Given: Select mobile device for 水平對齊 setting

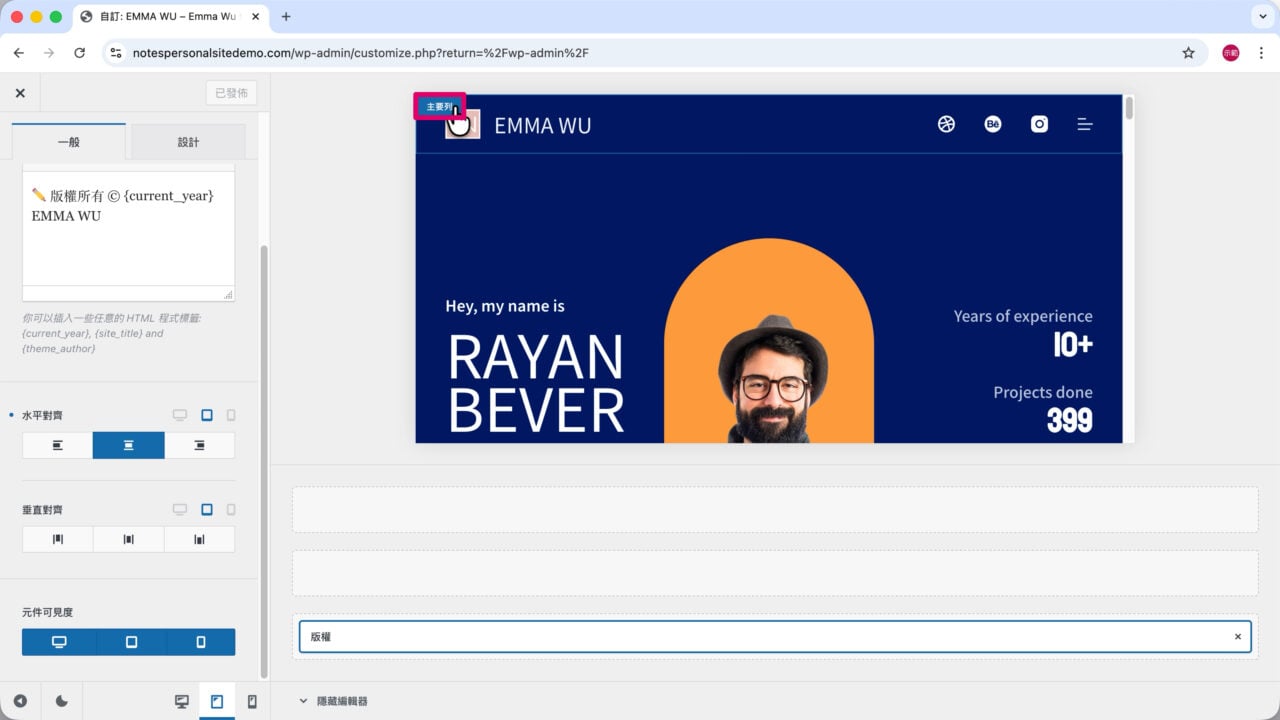Looking at the screenshot, I should pos(231,415).
